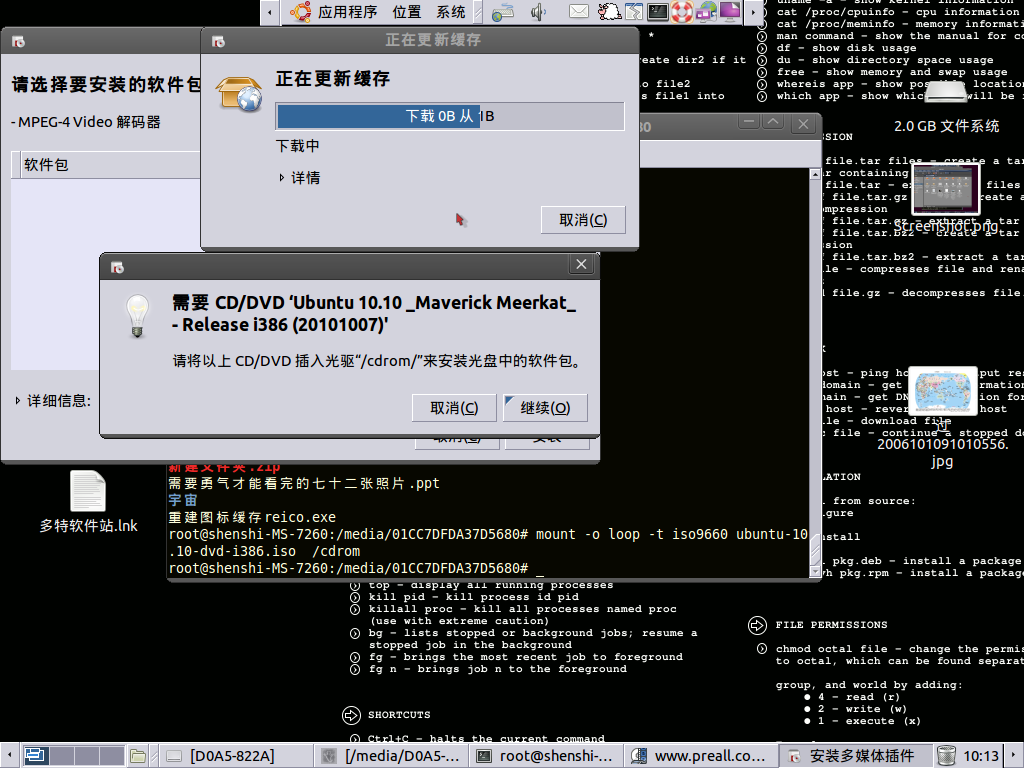Click the title bar icon of the CD/DVD dialog
This screenshot has width=1024, height=768.
[x=118, y=268]
